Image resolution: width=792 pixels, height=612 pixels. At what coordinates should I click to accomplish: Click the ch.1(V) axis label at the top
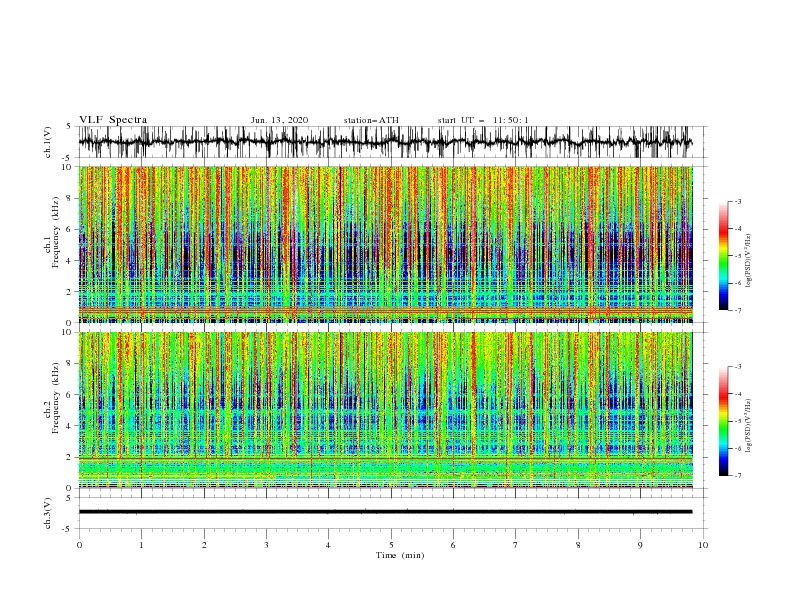click(x=48, y=142)
